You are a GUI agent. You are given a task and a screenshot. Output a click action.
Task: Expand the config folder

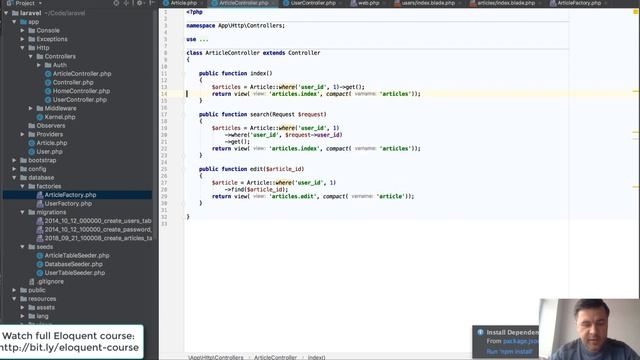(x=14, y=169)
